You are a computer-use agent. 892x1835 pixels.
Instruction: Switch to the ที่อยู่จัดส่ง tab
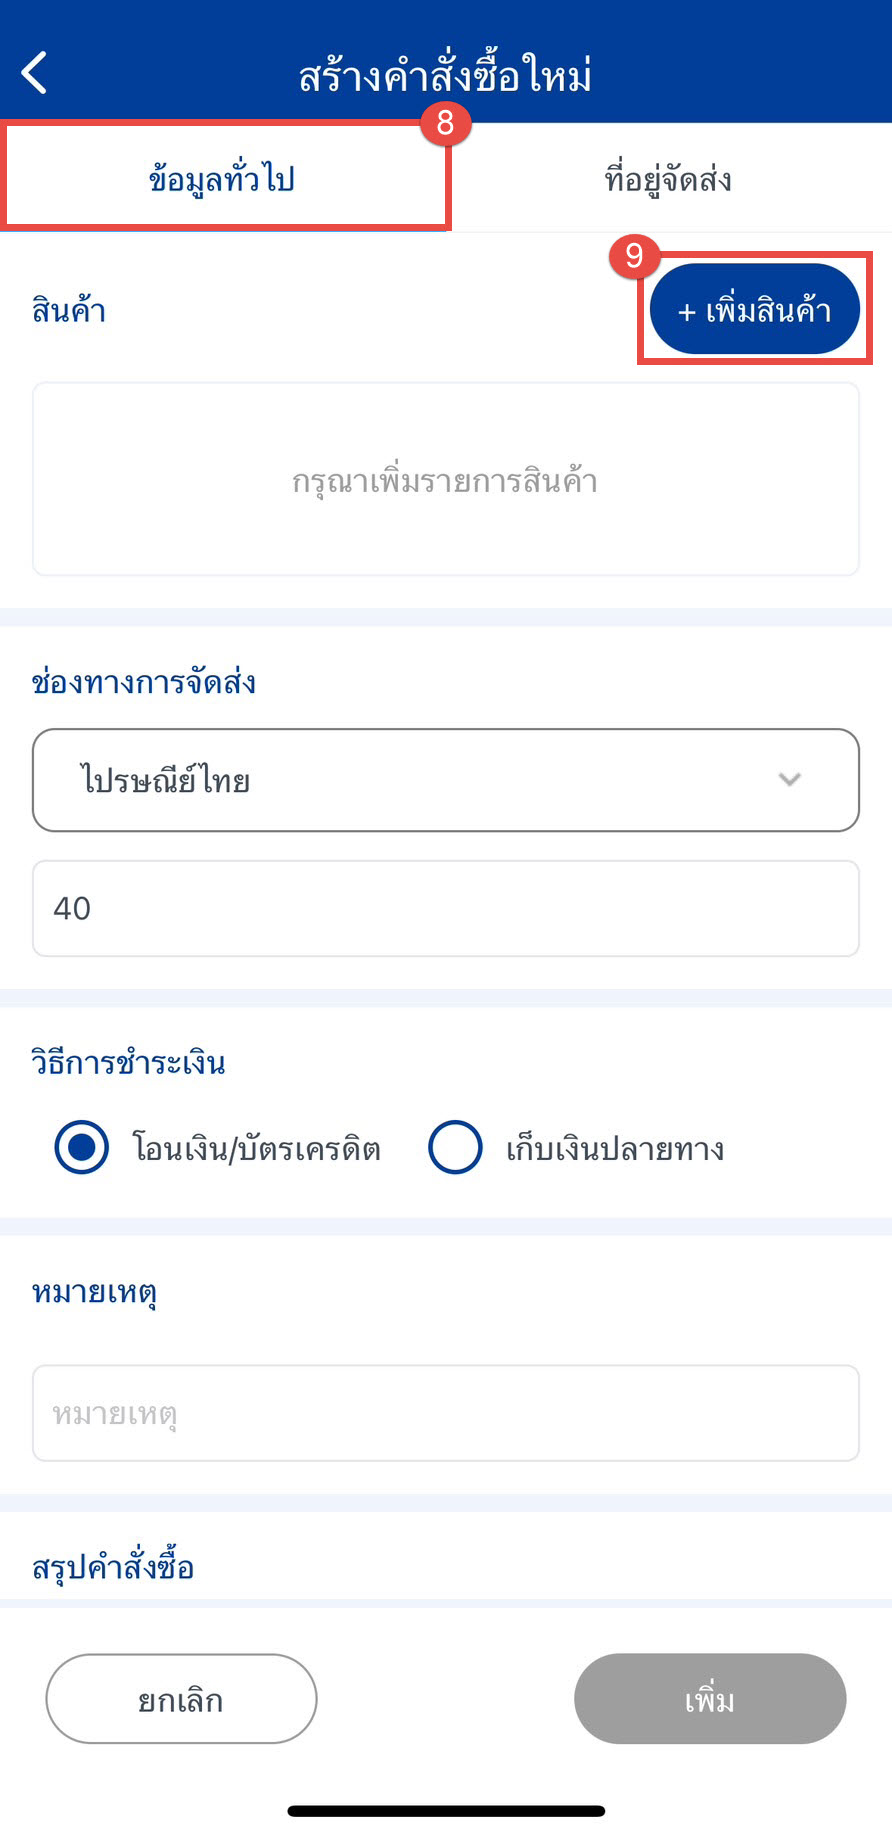pyautogui.click(x=668, y=179)
